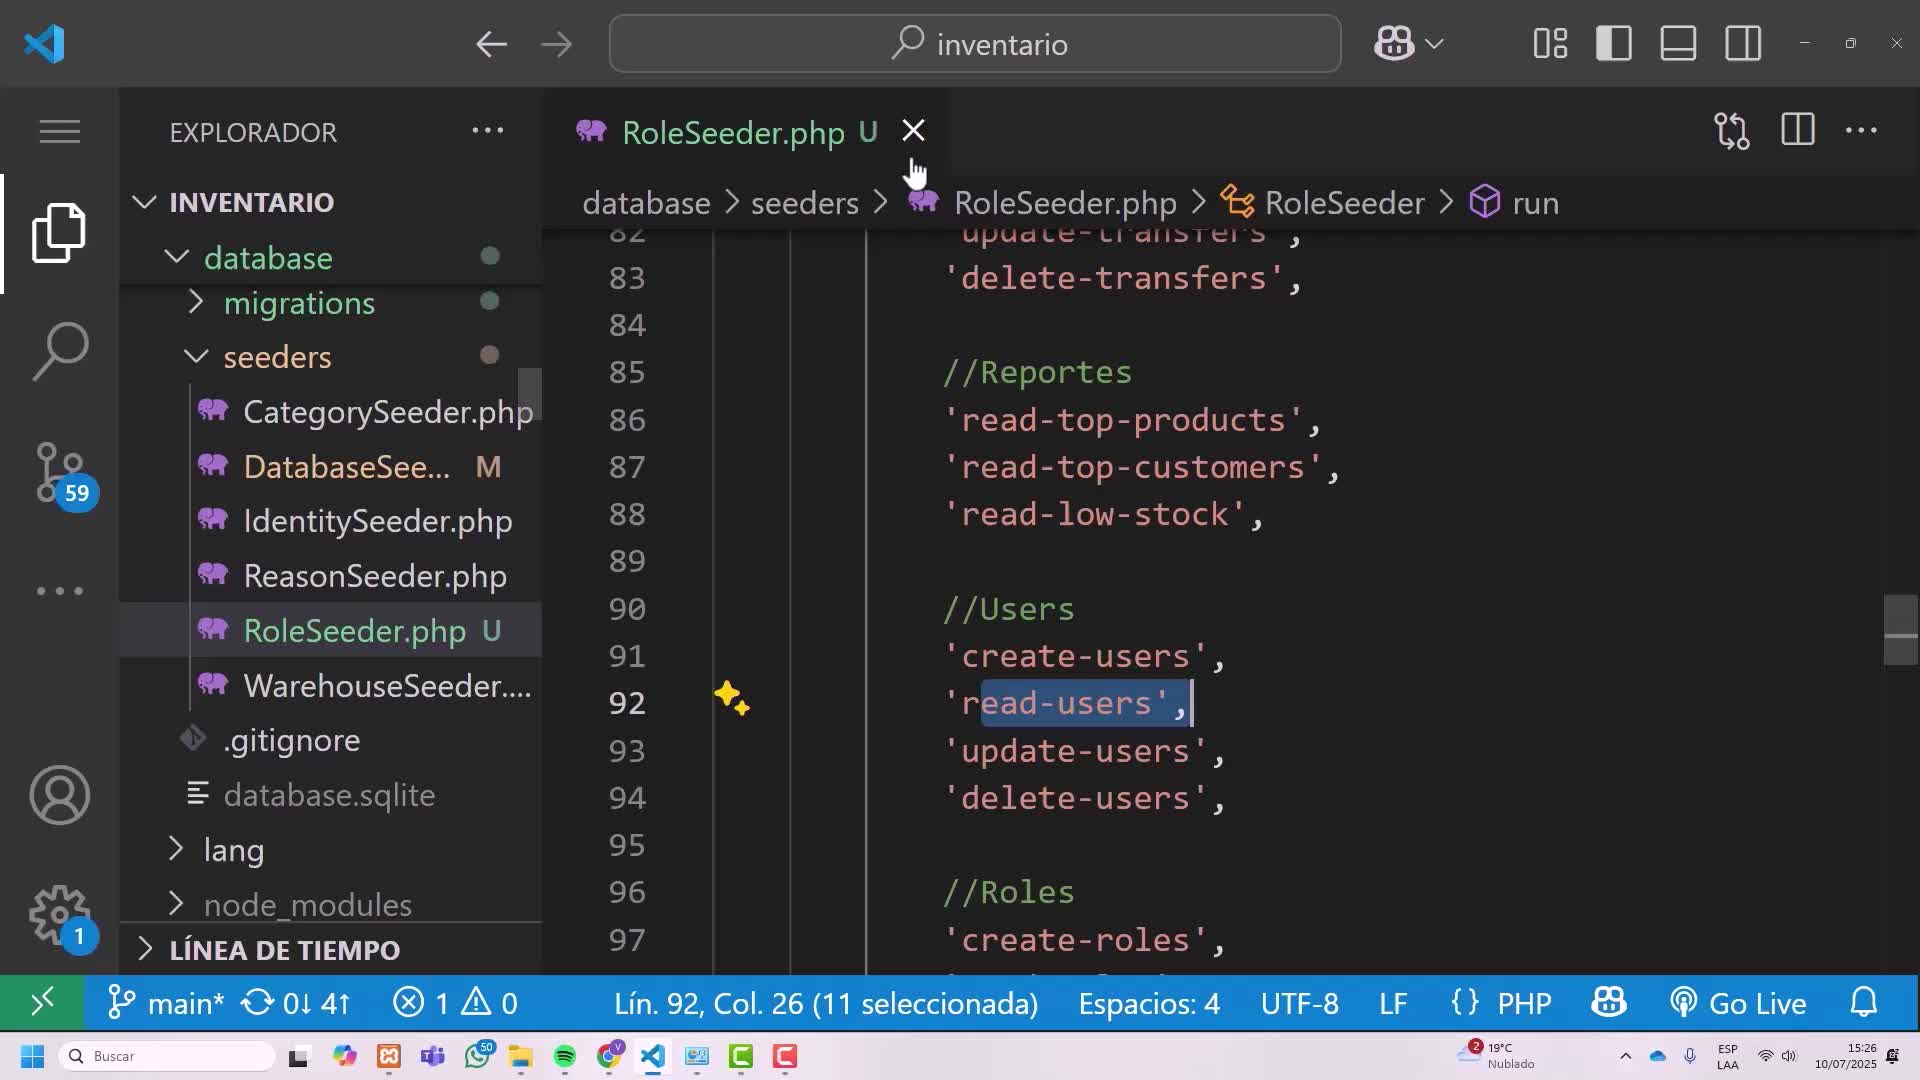This screenshot has width=1920, height=1080.
Task: Go back using the left arrow
Action: pos(491,44)
